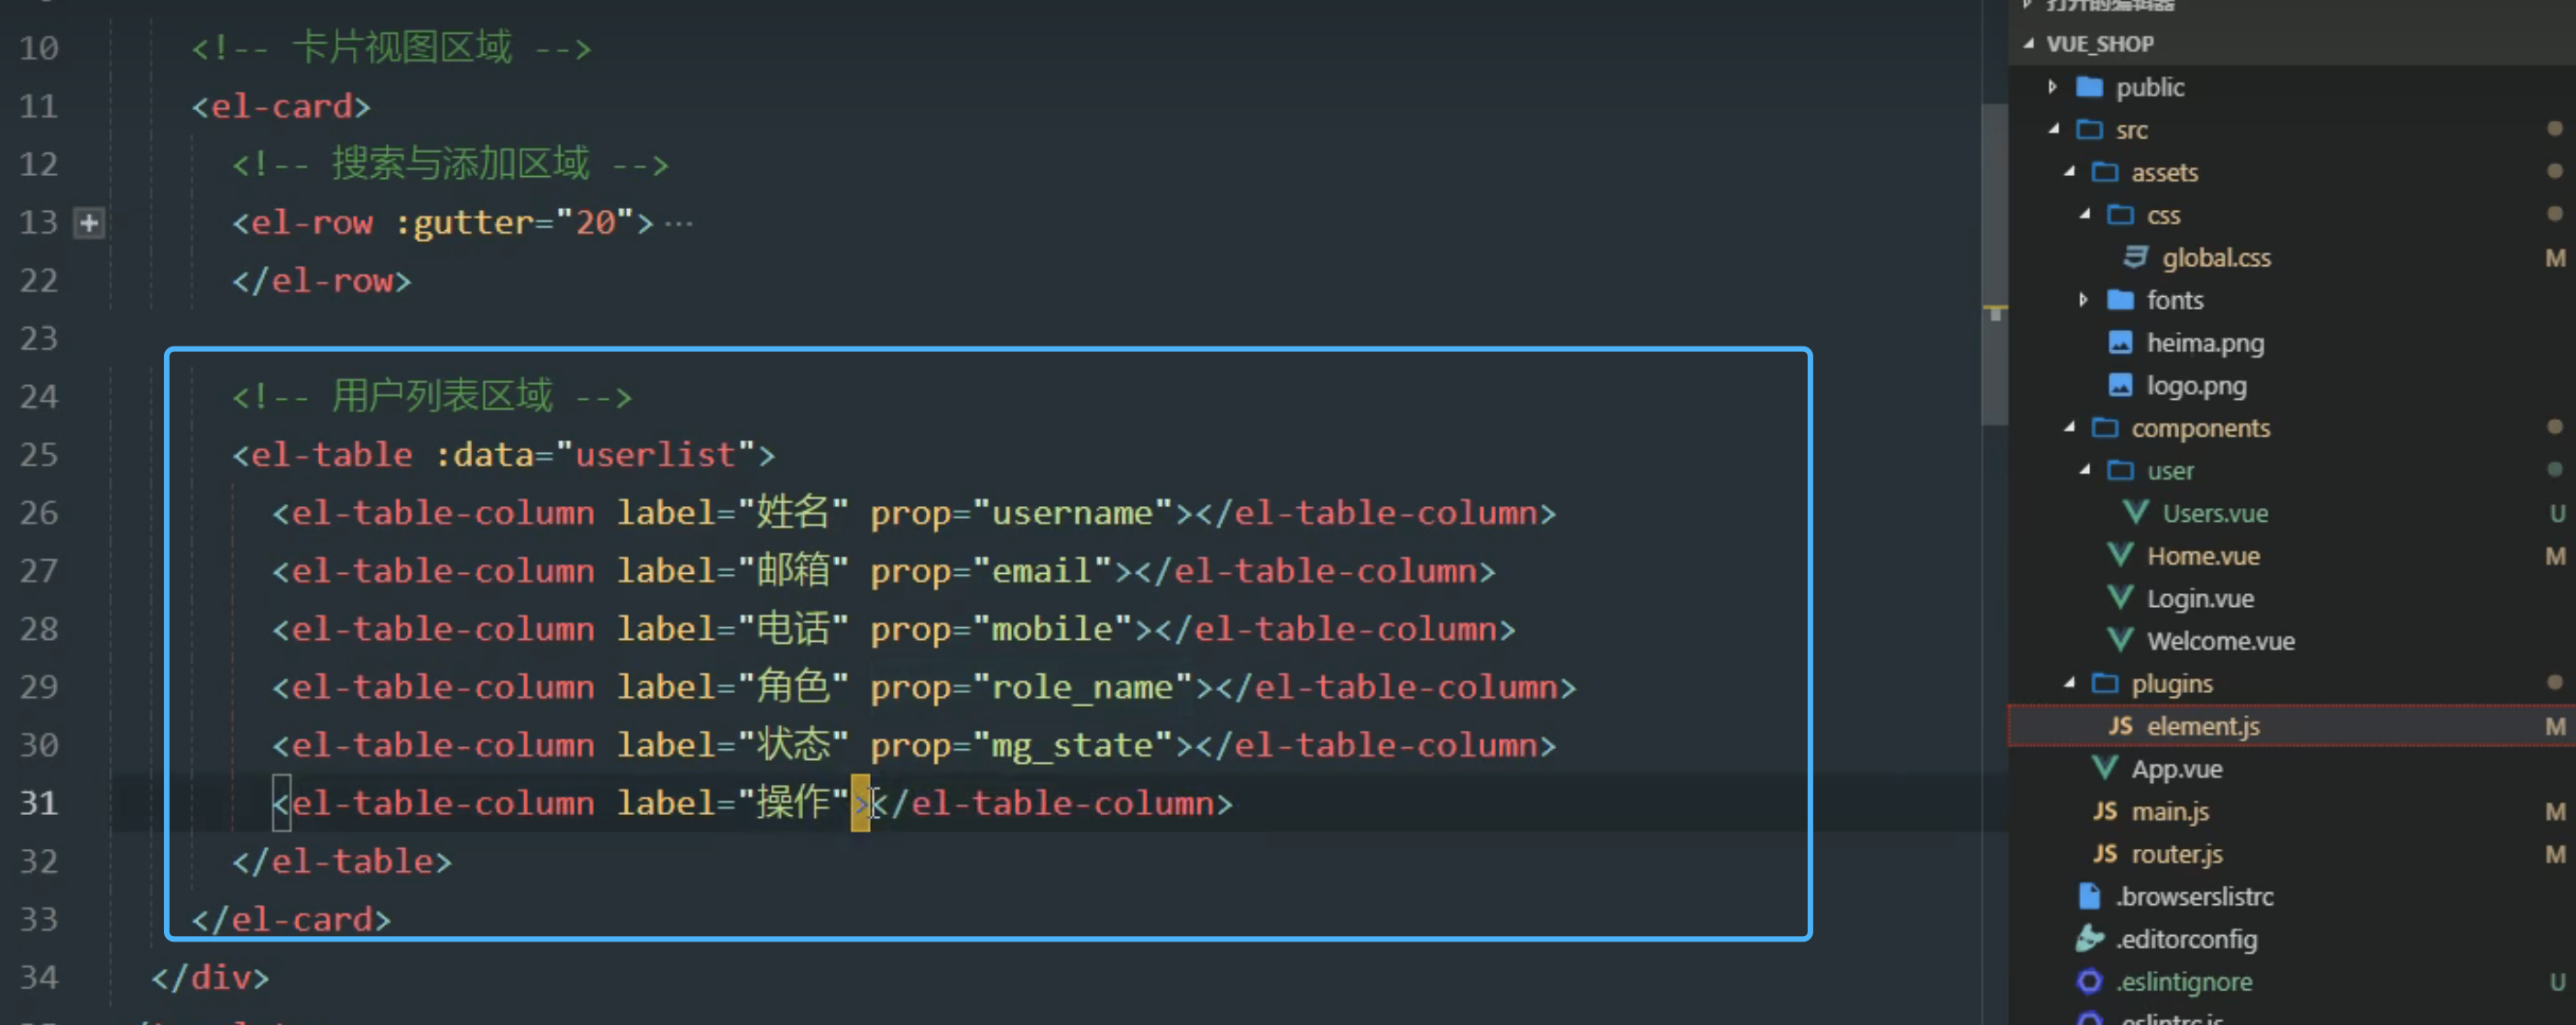
Task: Click the CSS icon beside global.css
Action: coord(2135,257)
